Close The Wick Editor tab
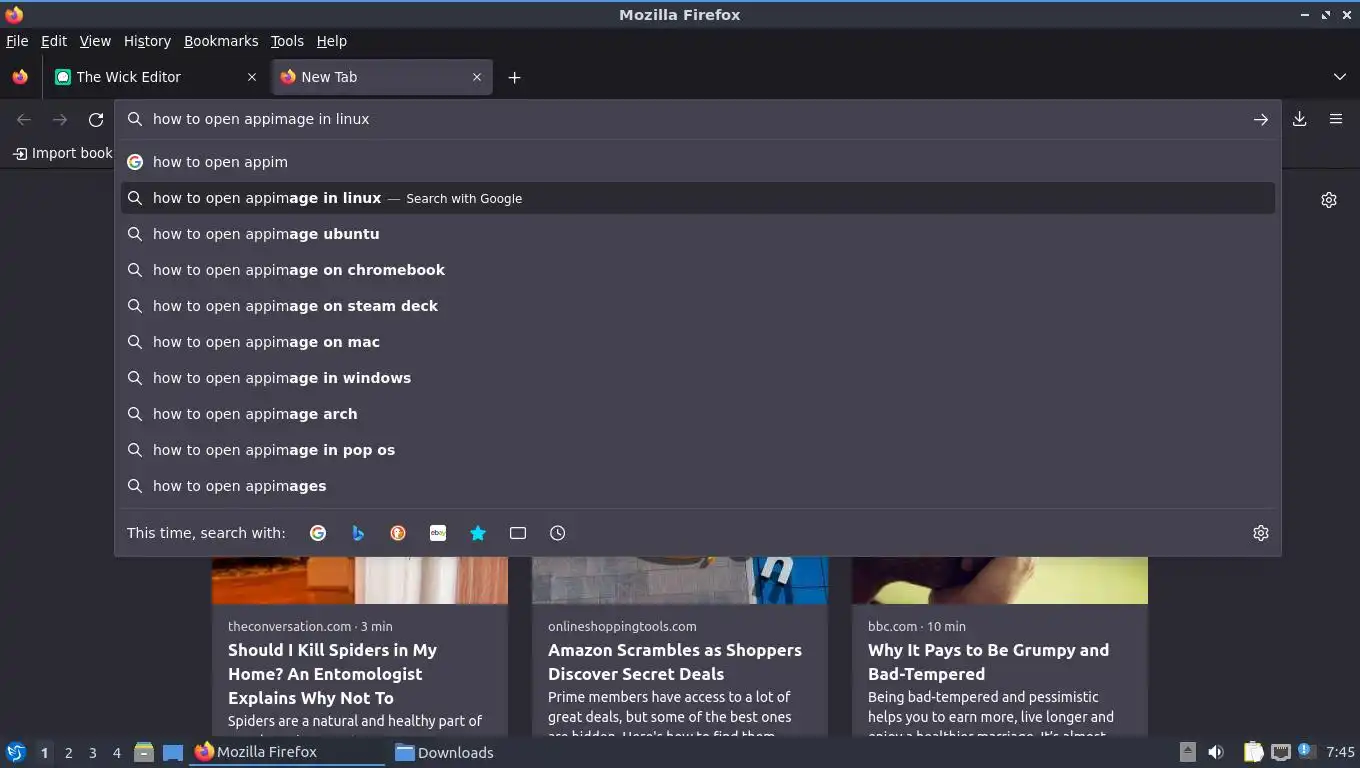The height and width of the screenshot is (768, 1360). click(x=252, y=77)
